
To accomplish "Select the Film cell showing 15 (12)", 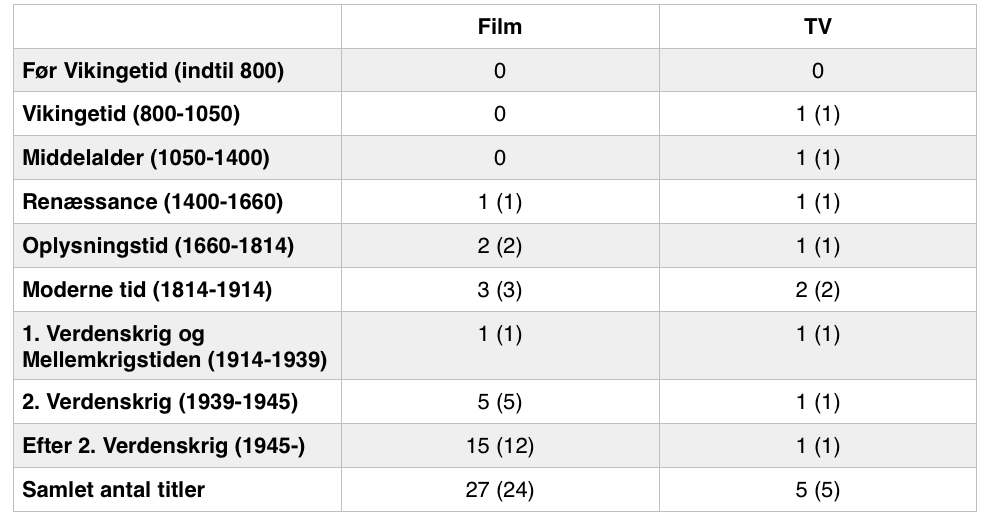I will point(499,446).
